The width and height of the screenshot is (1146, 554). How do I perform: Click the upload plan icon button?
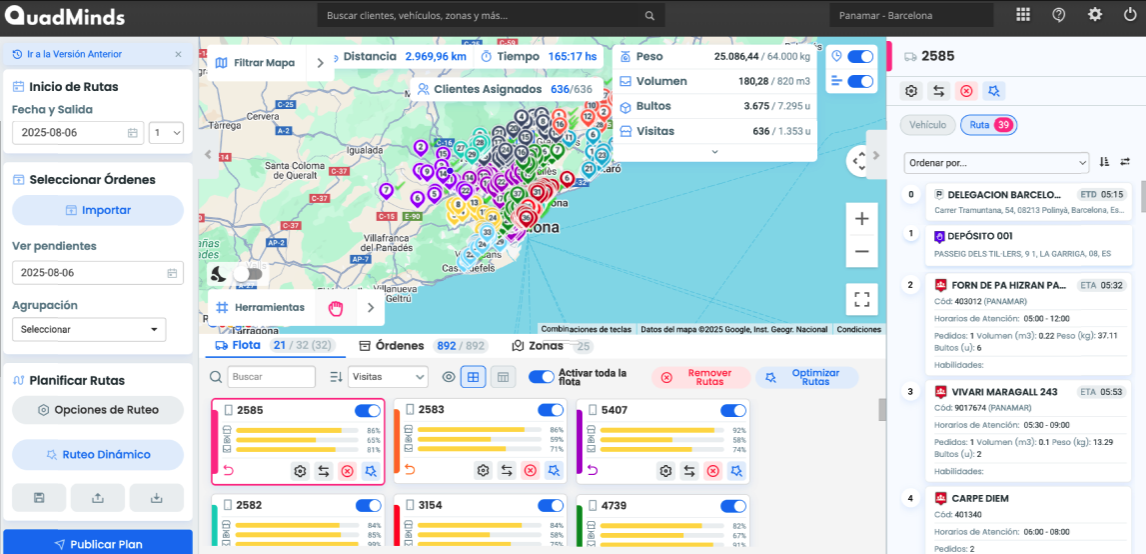tap(98, 498)
